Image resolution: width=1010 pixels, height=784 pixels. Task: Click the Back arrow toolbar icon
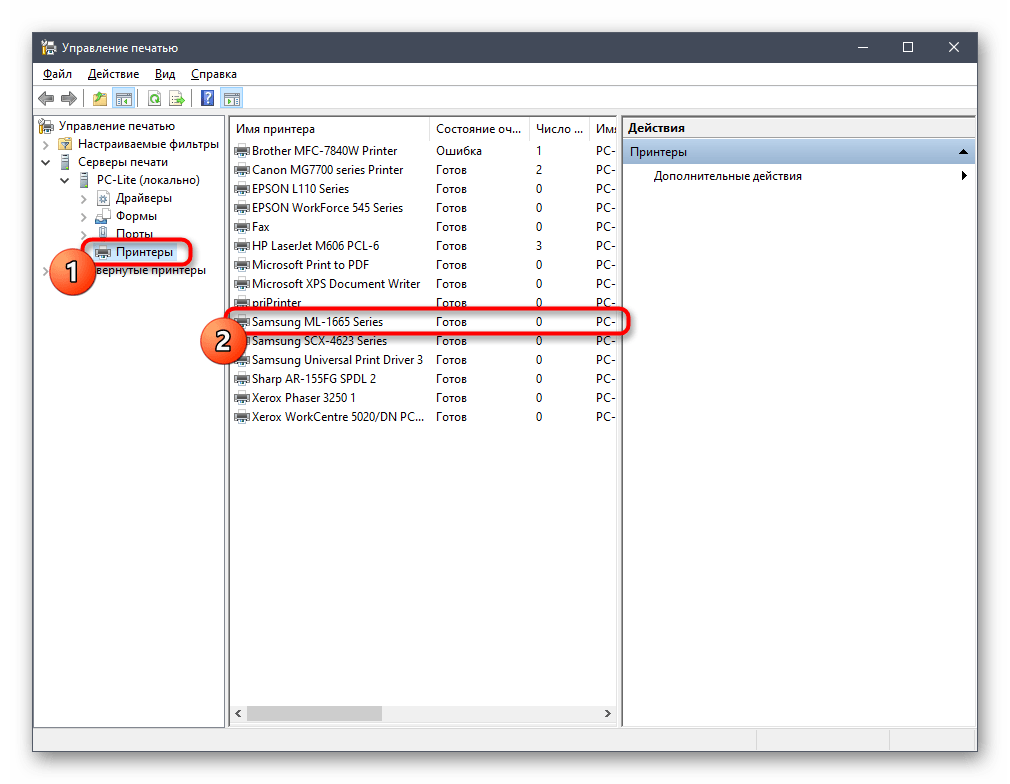[46, 98]
